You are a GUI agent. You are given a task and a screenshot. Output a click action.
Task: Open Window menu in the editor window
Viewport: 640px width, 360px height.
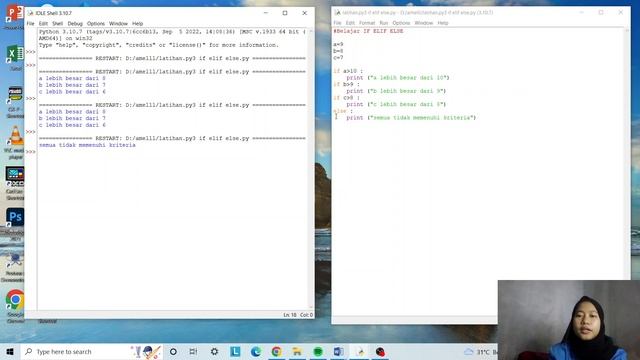(x=424, y=23)
